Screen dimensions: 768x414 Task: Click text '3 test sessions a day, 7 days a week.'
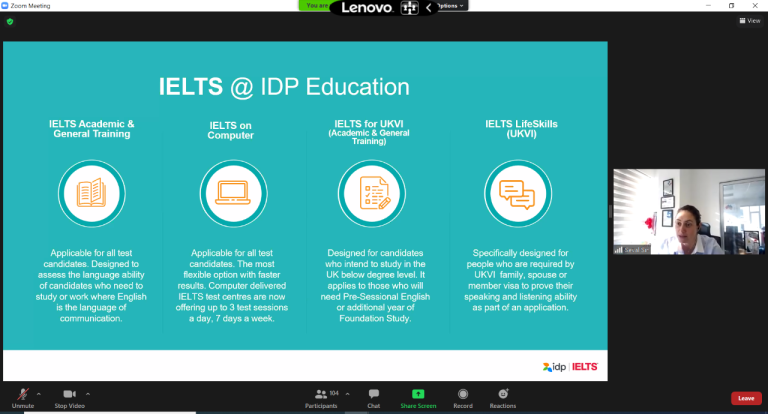(x=232, y=313)
